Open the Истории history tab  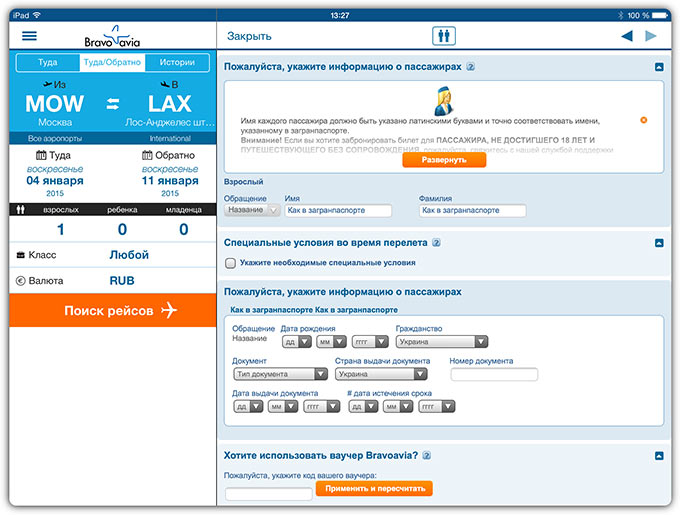click(x=177, y=62)
